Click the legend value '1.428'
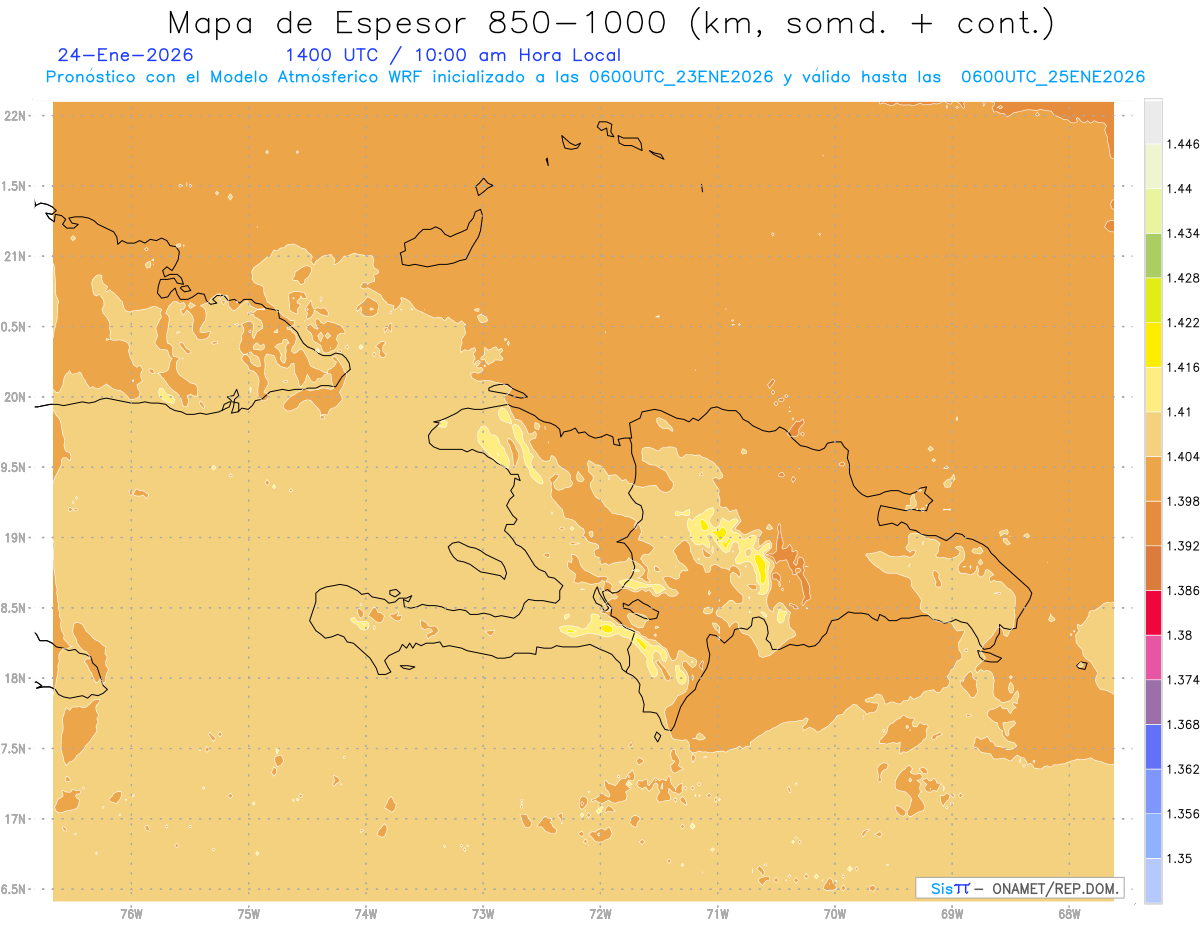The image size is (1200, 927). [x=1182, y=278]
